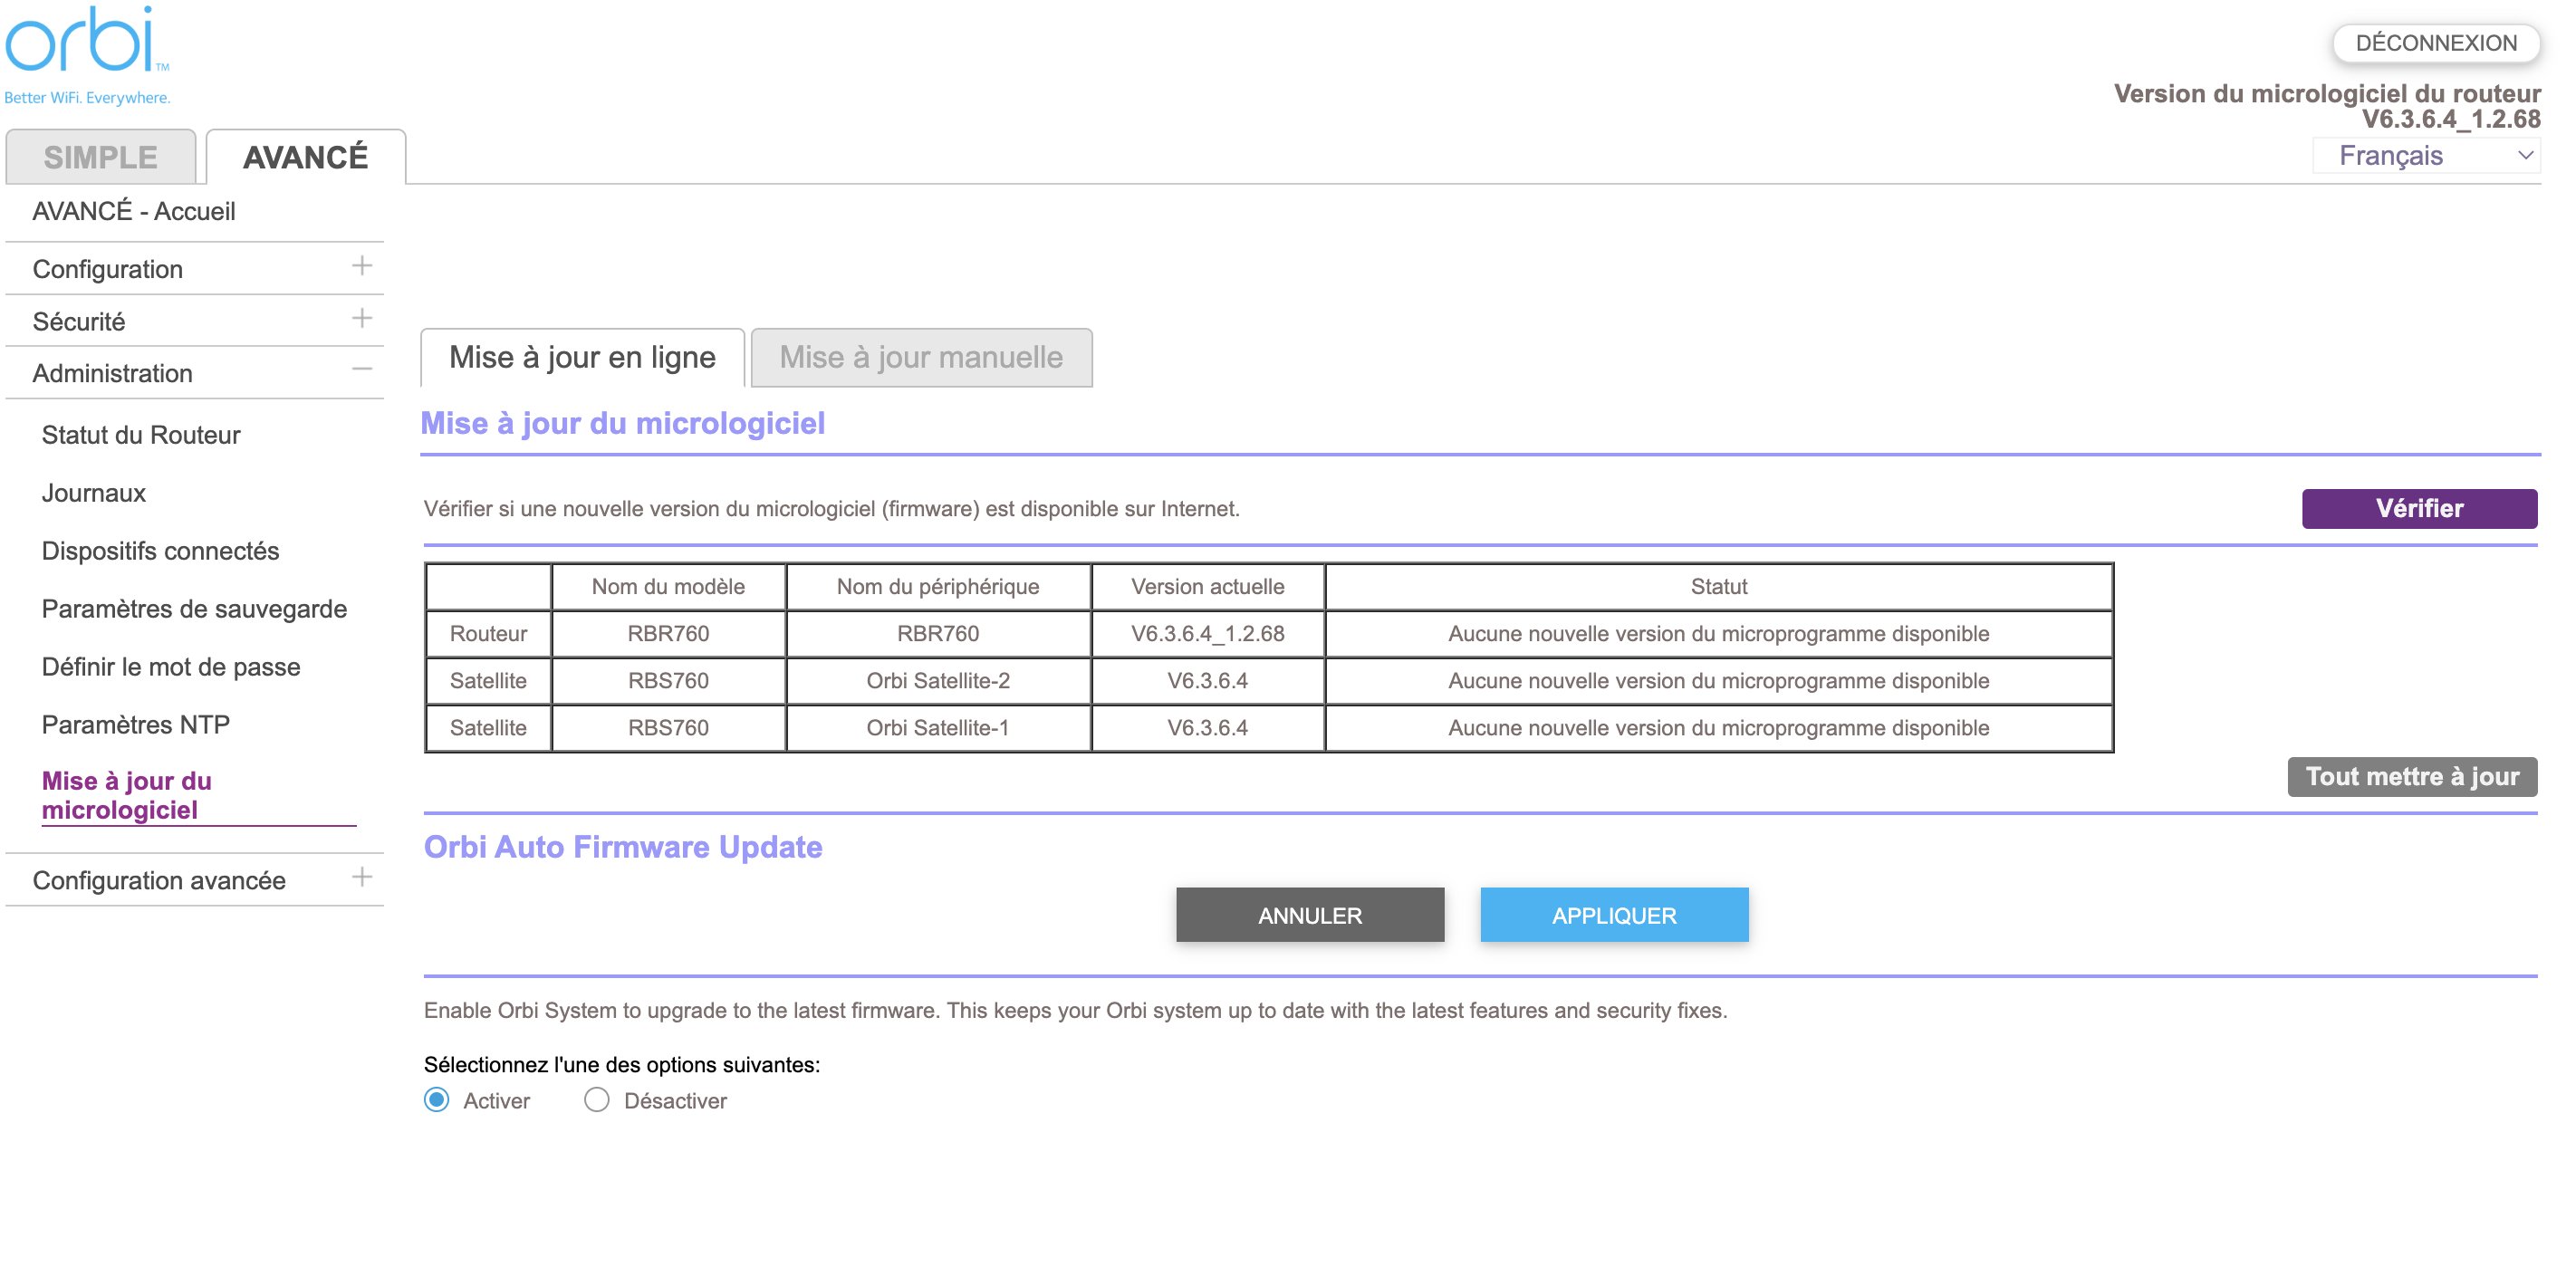
Task: Open the Mise à jour manuelle tab
Action: click(x=921, y=357)
